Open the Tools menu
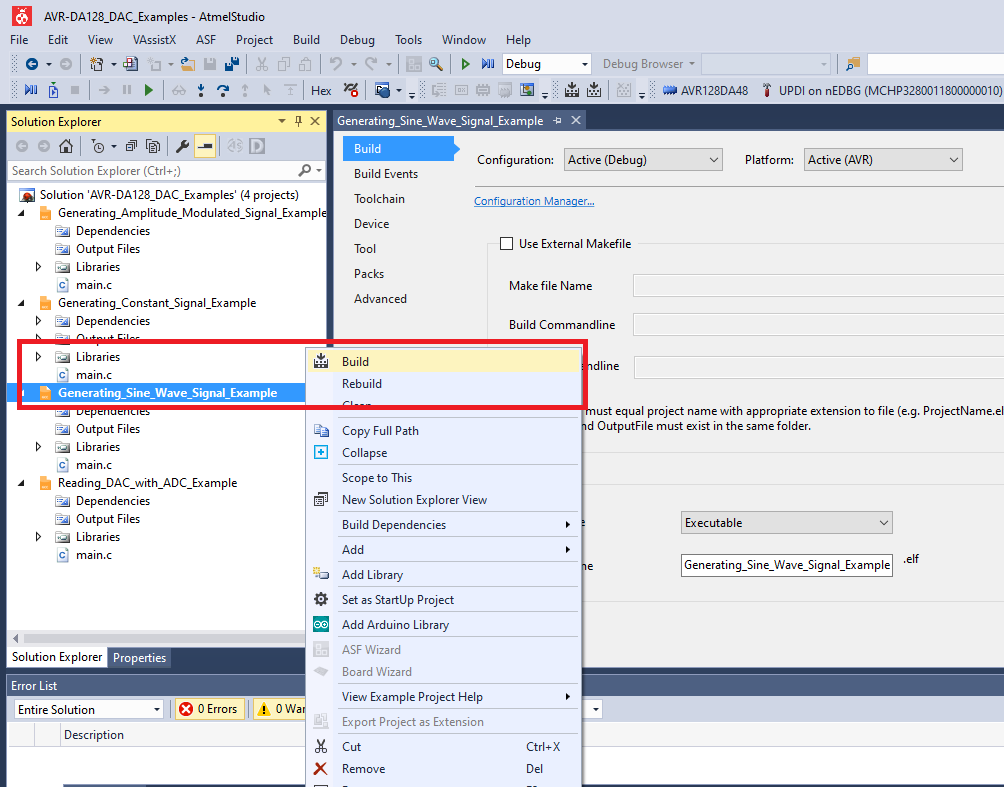The image size is (1004, 787). click(x=408, y=40)
